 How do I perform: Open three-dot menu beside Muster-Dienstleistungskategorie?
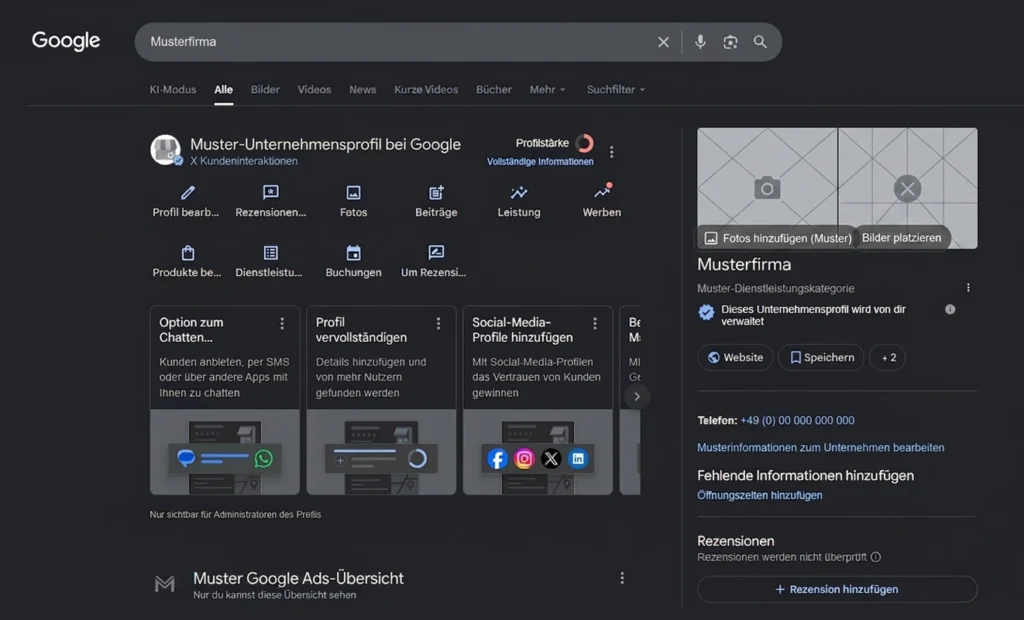[968, 287]
